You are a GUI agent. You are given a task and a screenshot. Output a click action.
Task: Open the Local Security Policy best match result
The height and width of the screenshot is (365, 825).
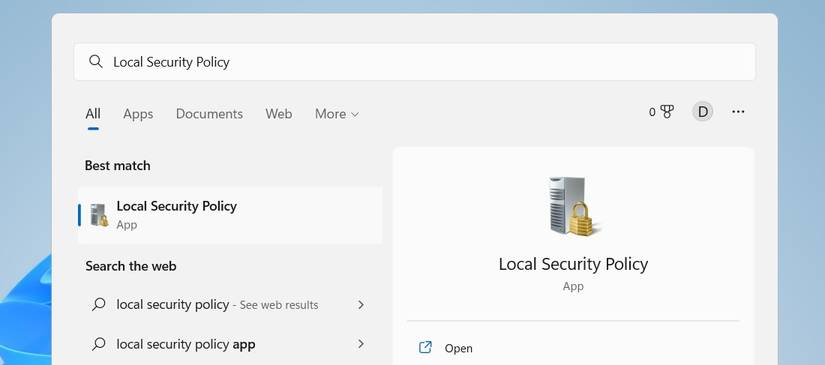pyautogui.click(x=230, y=215)
